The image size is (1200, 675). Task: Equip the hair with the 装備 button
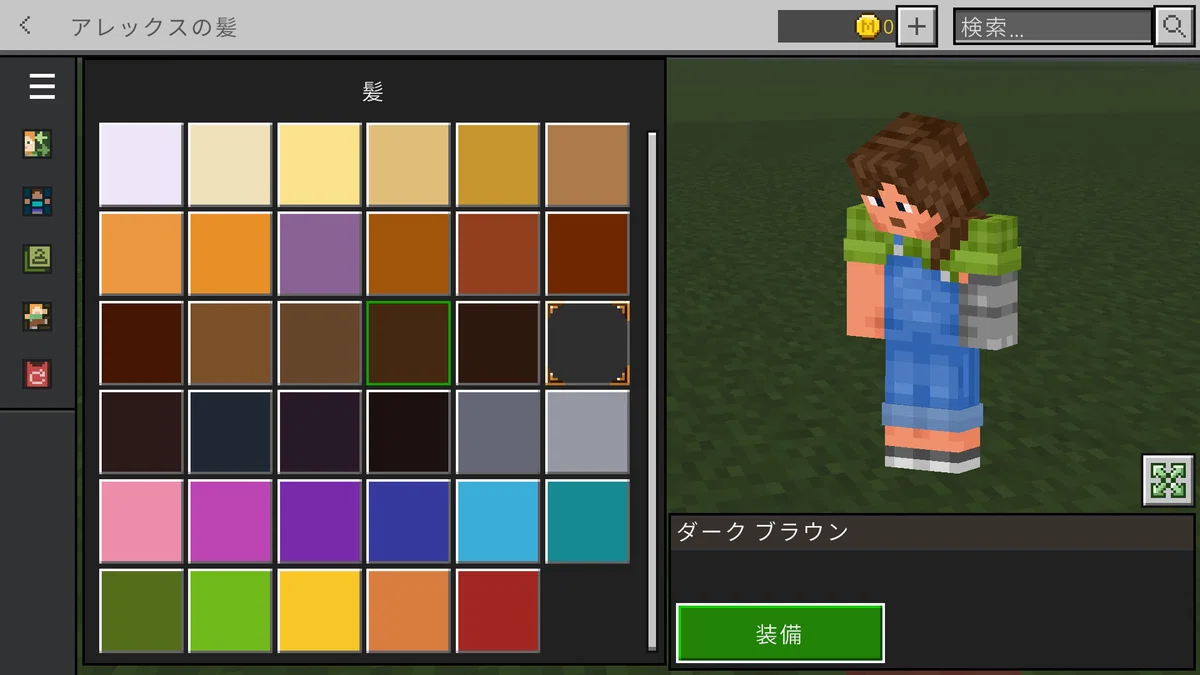pyautogui.click(x=780, y=633)
